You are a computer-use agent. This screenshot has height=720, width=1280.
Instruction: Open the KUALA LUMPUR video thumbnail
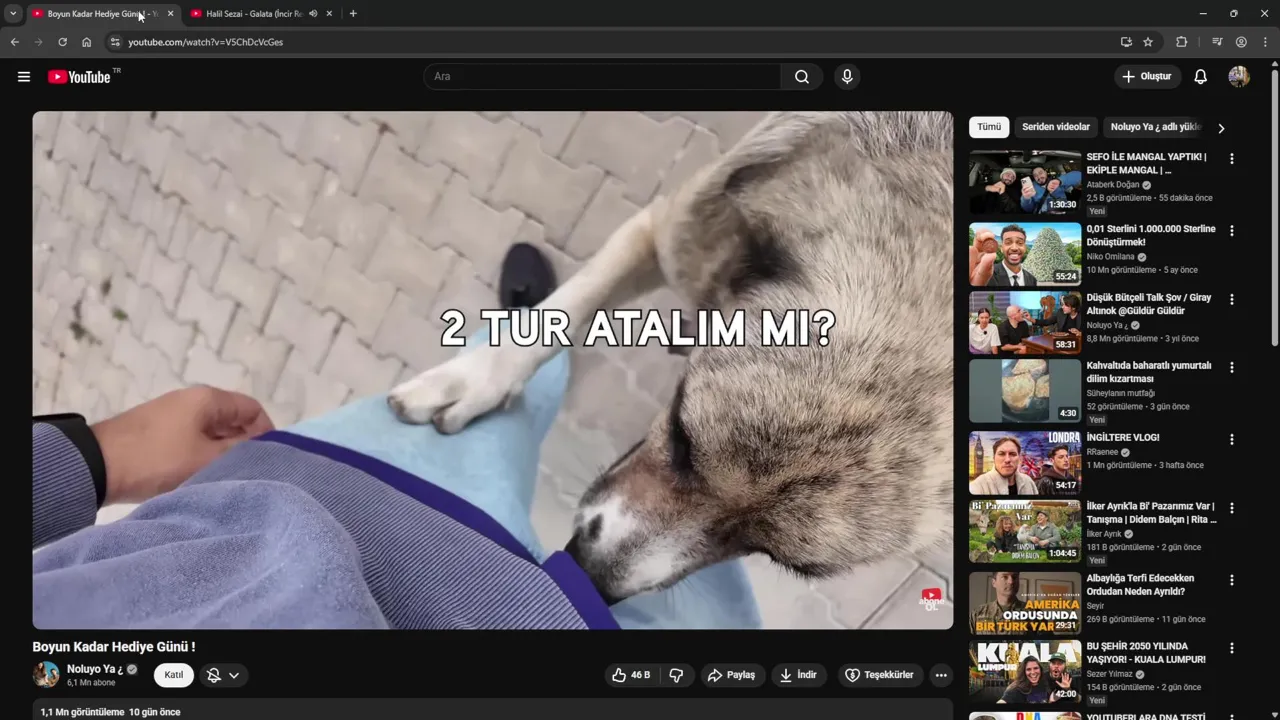click(1025, 672)
